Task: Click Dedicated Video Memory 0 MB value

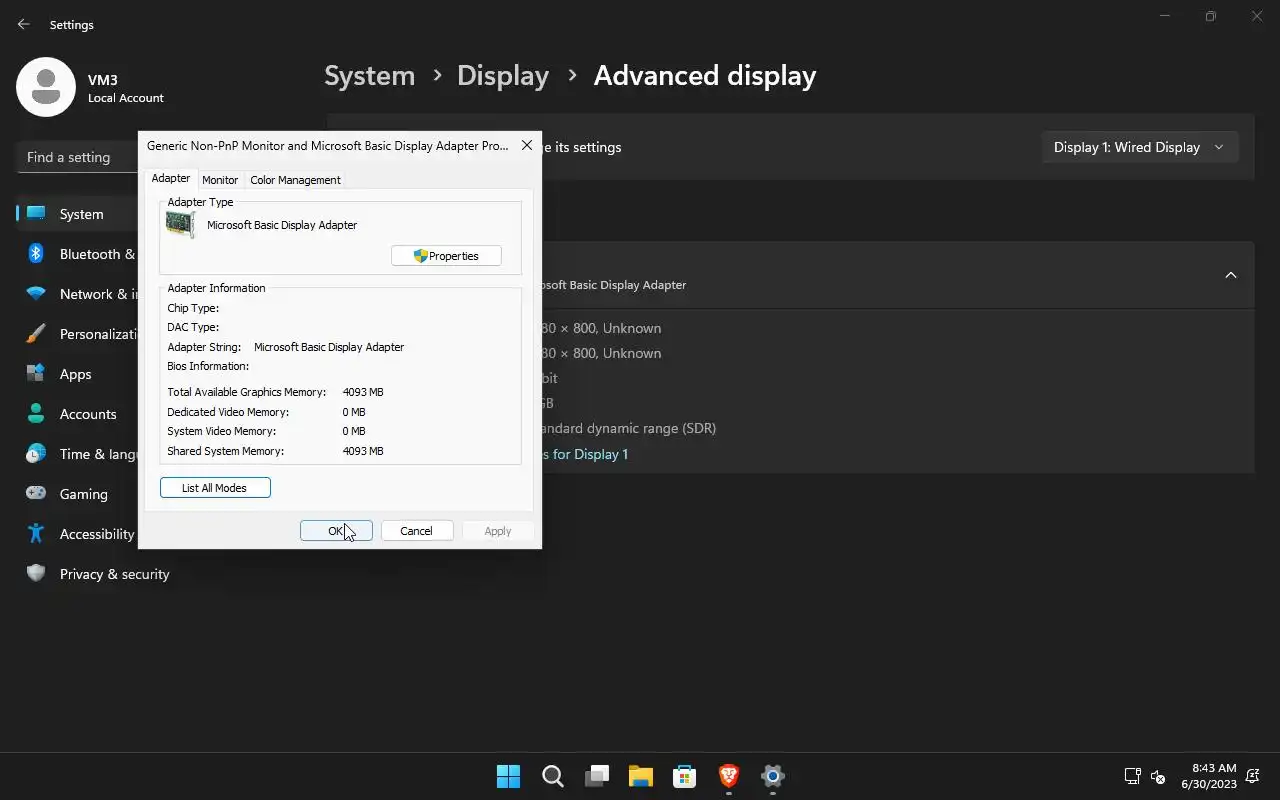Action: (x=354, y=412)
